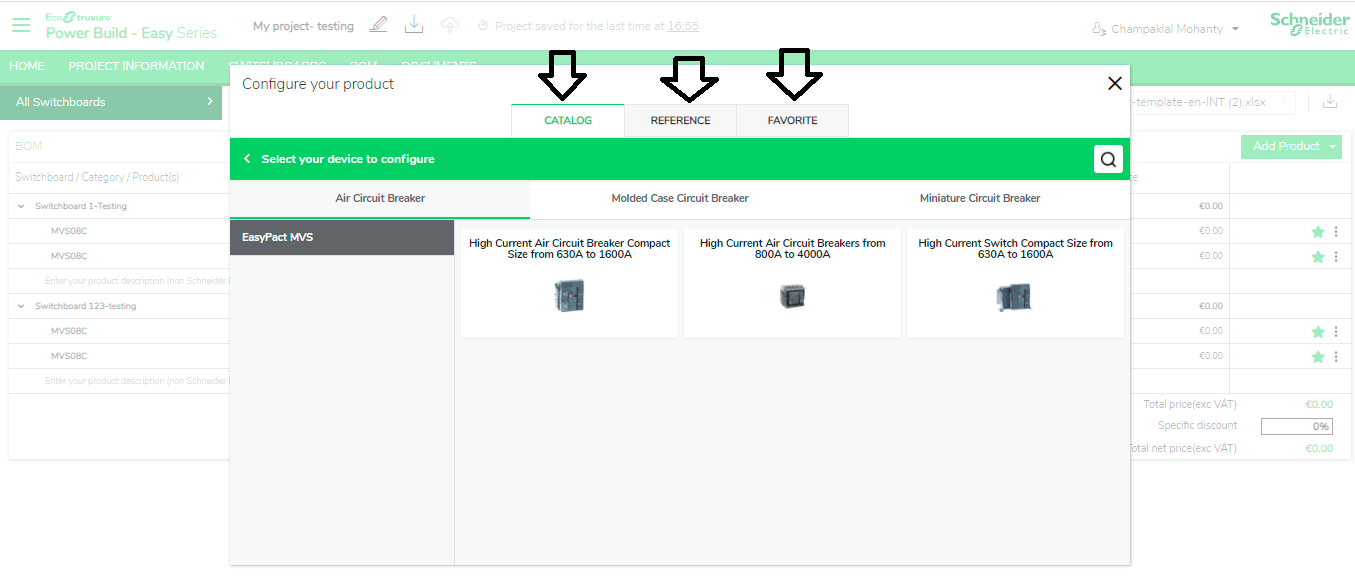The height and width of the screenshot is (585, 1355).
Task: Go back using the chevron beside Select your device
Action: [x=247, y=159]
